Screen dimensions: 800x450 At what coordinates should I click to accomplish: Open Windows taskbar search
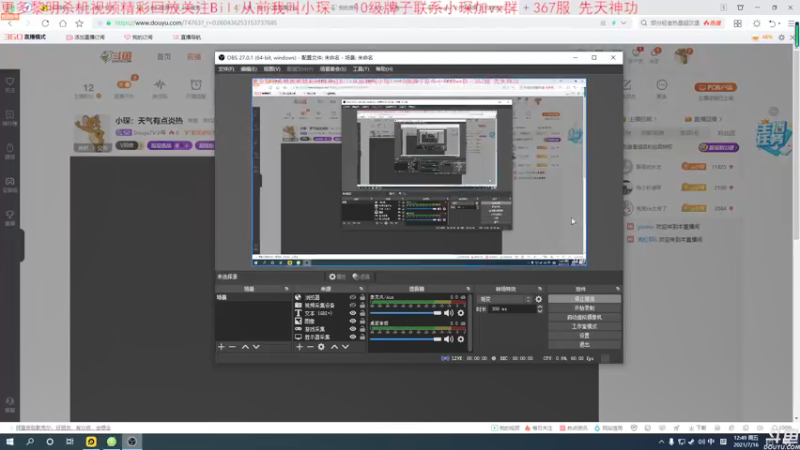coord(30,442)
